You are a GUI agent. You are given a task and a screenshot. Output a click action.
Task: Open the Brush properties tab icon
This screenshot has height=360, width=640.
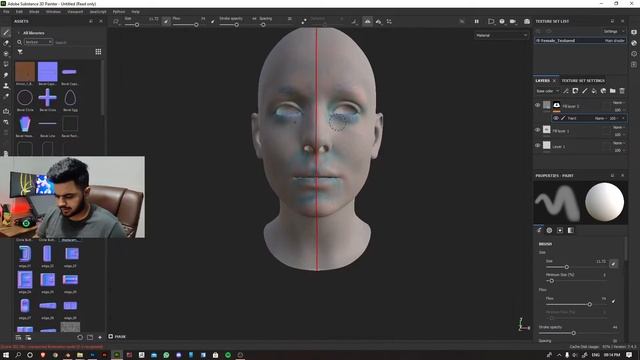coord(539,230)
